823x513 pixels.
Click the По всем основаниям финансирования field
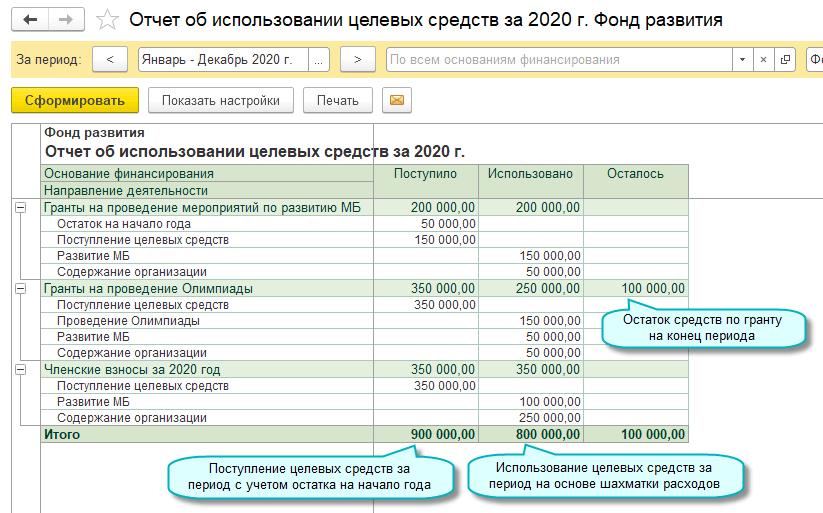[x=559, y=60]
